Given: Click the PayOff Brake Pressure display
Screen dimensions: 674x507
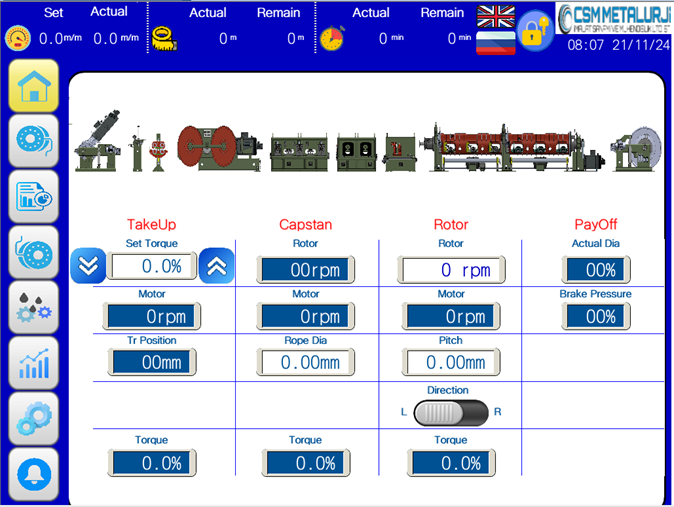Looking at the screenshot, I should click(x=595, y=316).
